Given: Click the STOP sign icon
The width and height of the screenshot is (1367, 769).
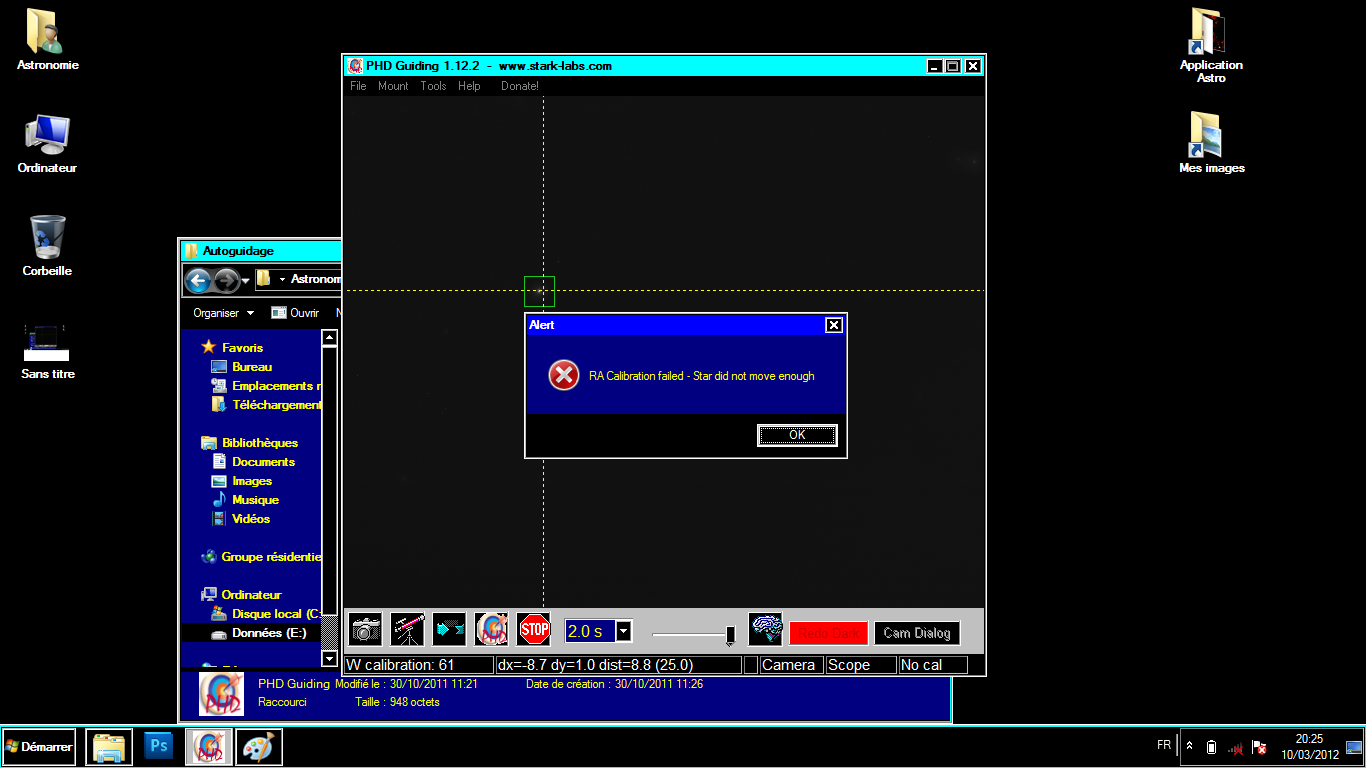Looking at the screenshot, I should [534, 629].
